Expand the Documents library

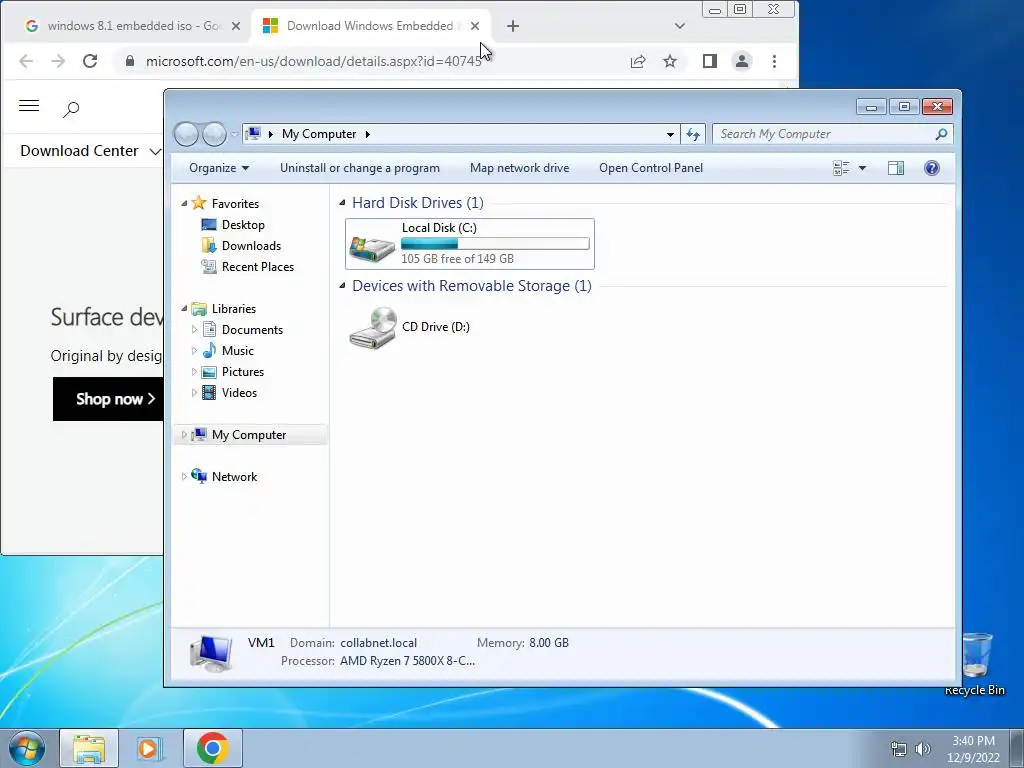[x=194, y=330]
